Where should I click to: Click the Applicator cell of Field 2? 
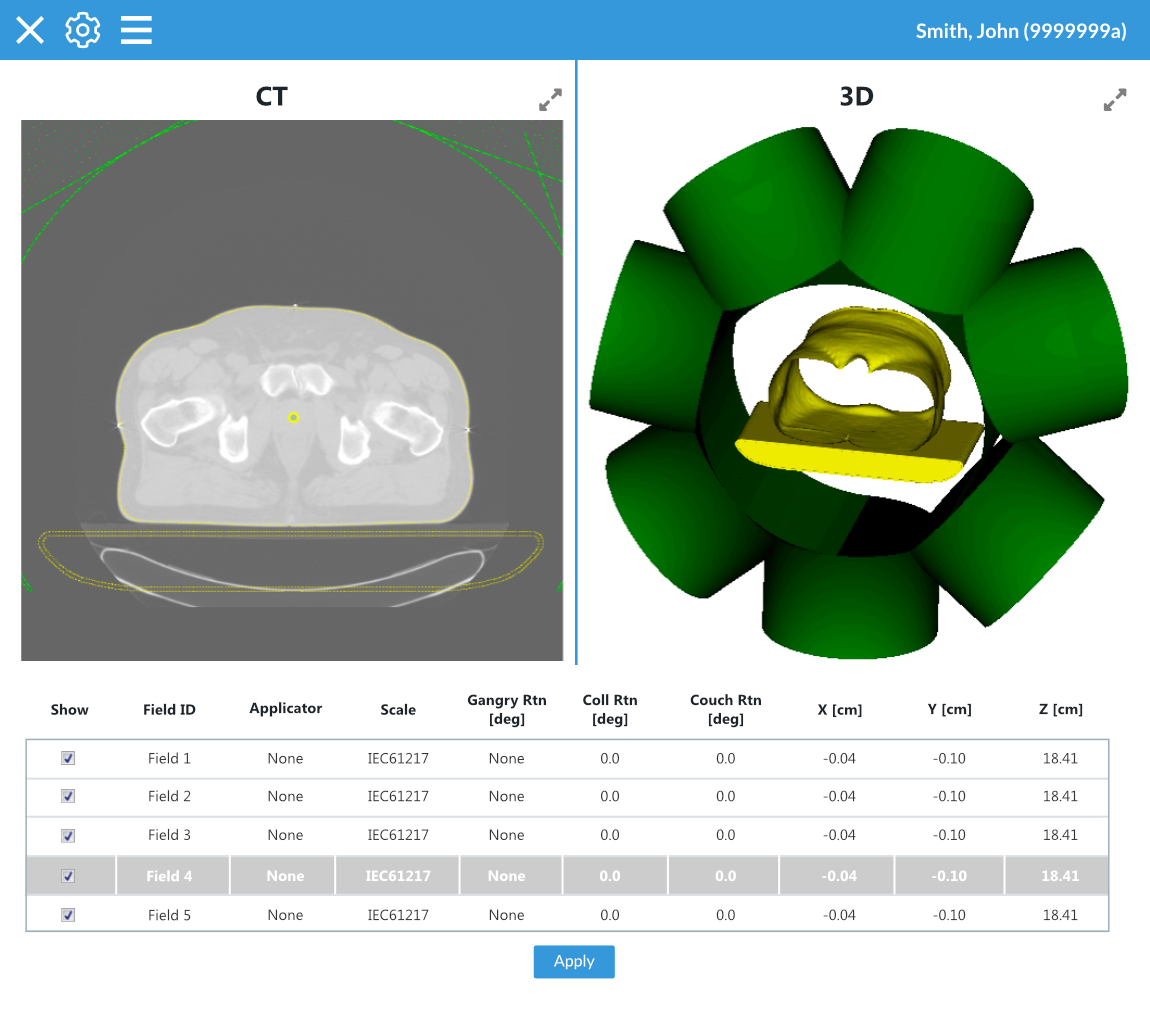tap(285, 797)
